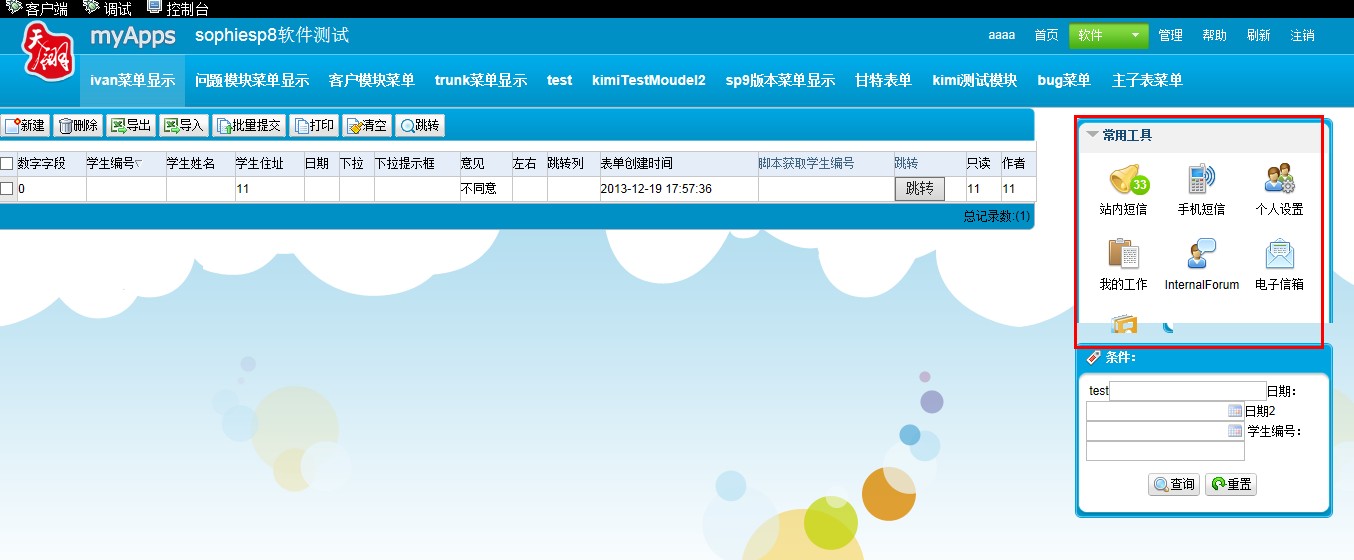This screenshot has width=1354, height=560.
Task: Click the 管理 link
Action: [1171, 35]
